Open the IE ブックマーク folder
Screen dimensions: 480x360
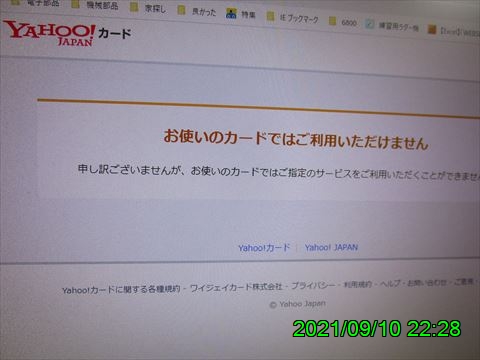[x=292, y=18]
